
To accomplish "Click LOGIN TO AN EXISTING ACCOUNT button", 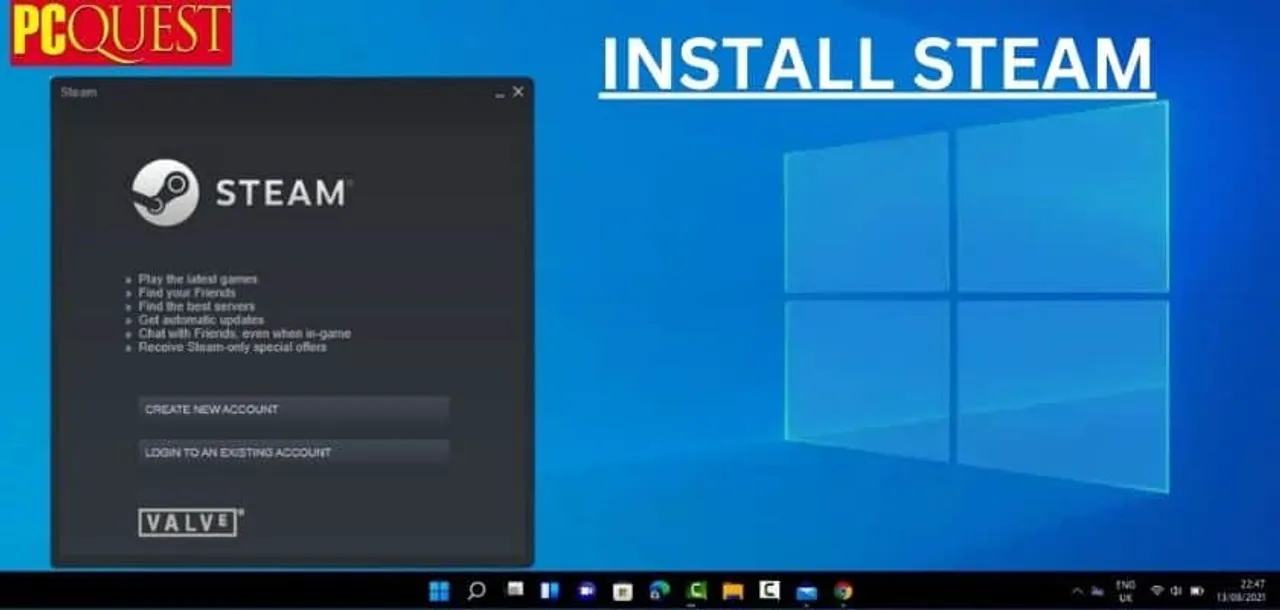I will click(x=293, y=452).
